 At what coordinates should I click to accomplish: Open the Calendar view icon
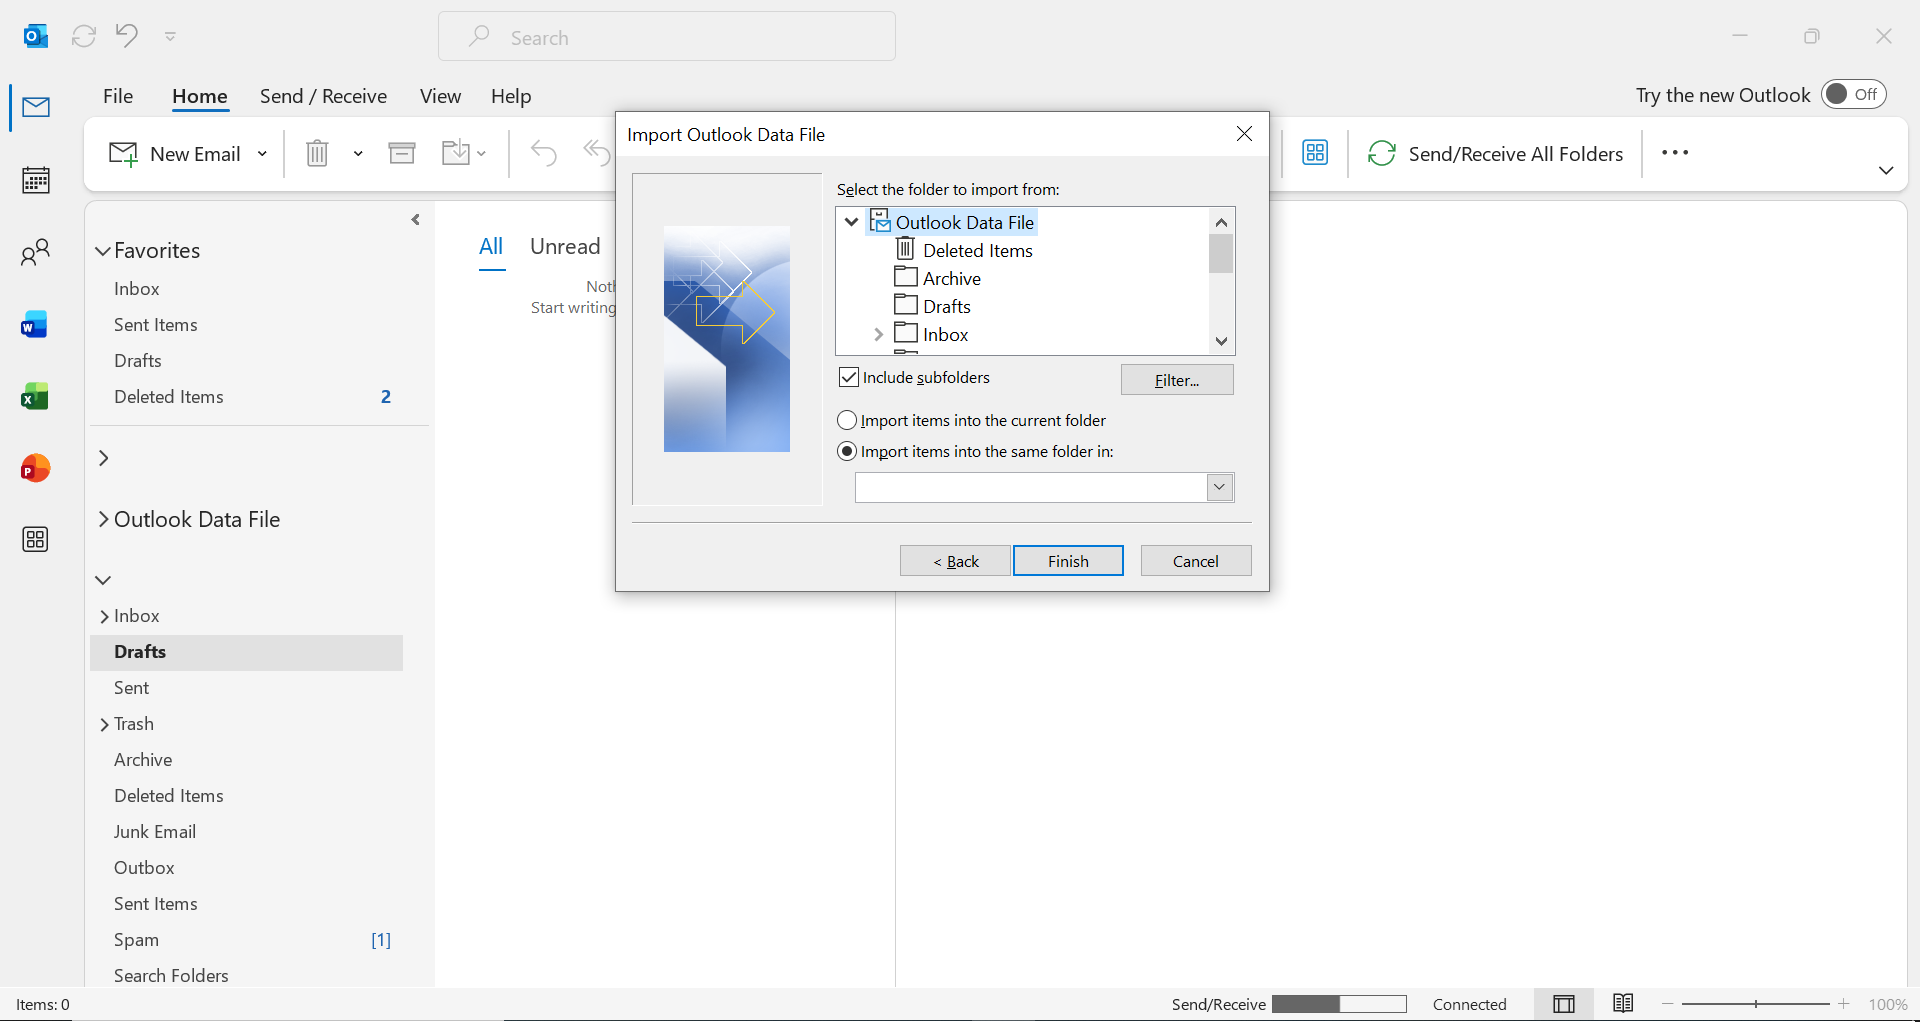36,180
